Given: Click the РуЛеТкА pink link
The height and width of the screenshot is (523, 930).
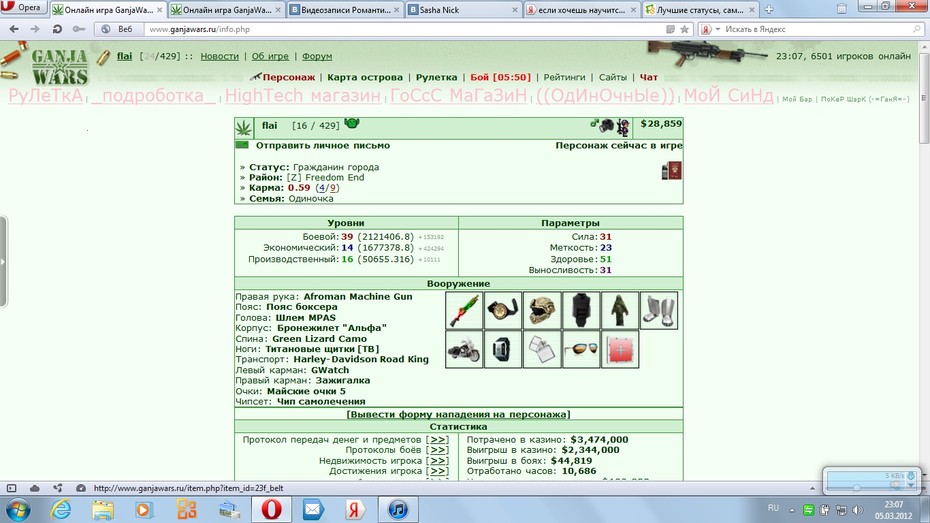Looking at the screenshot, I should pos(46,95).
